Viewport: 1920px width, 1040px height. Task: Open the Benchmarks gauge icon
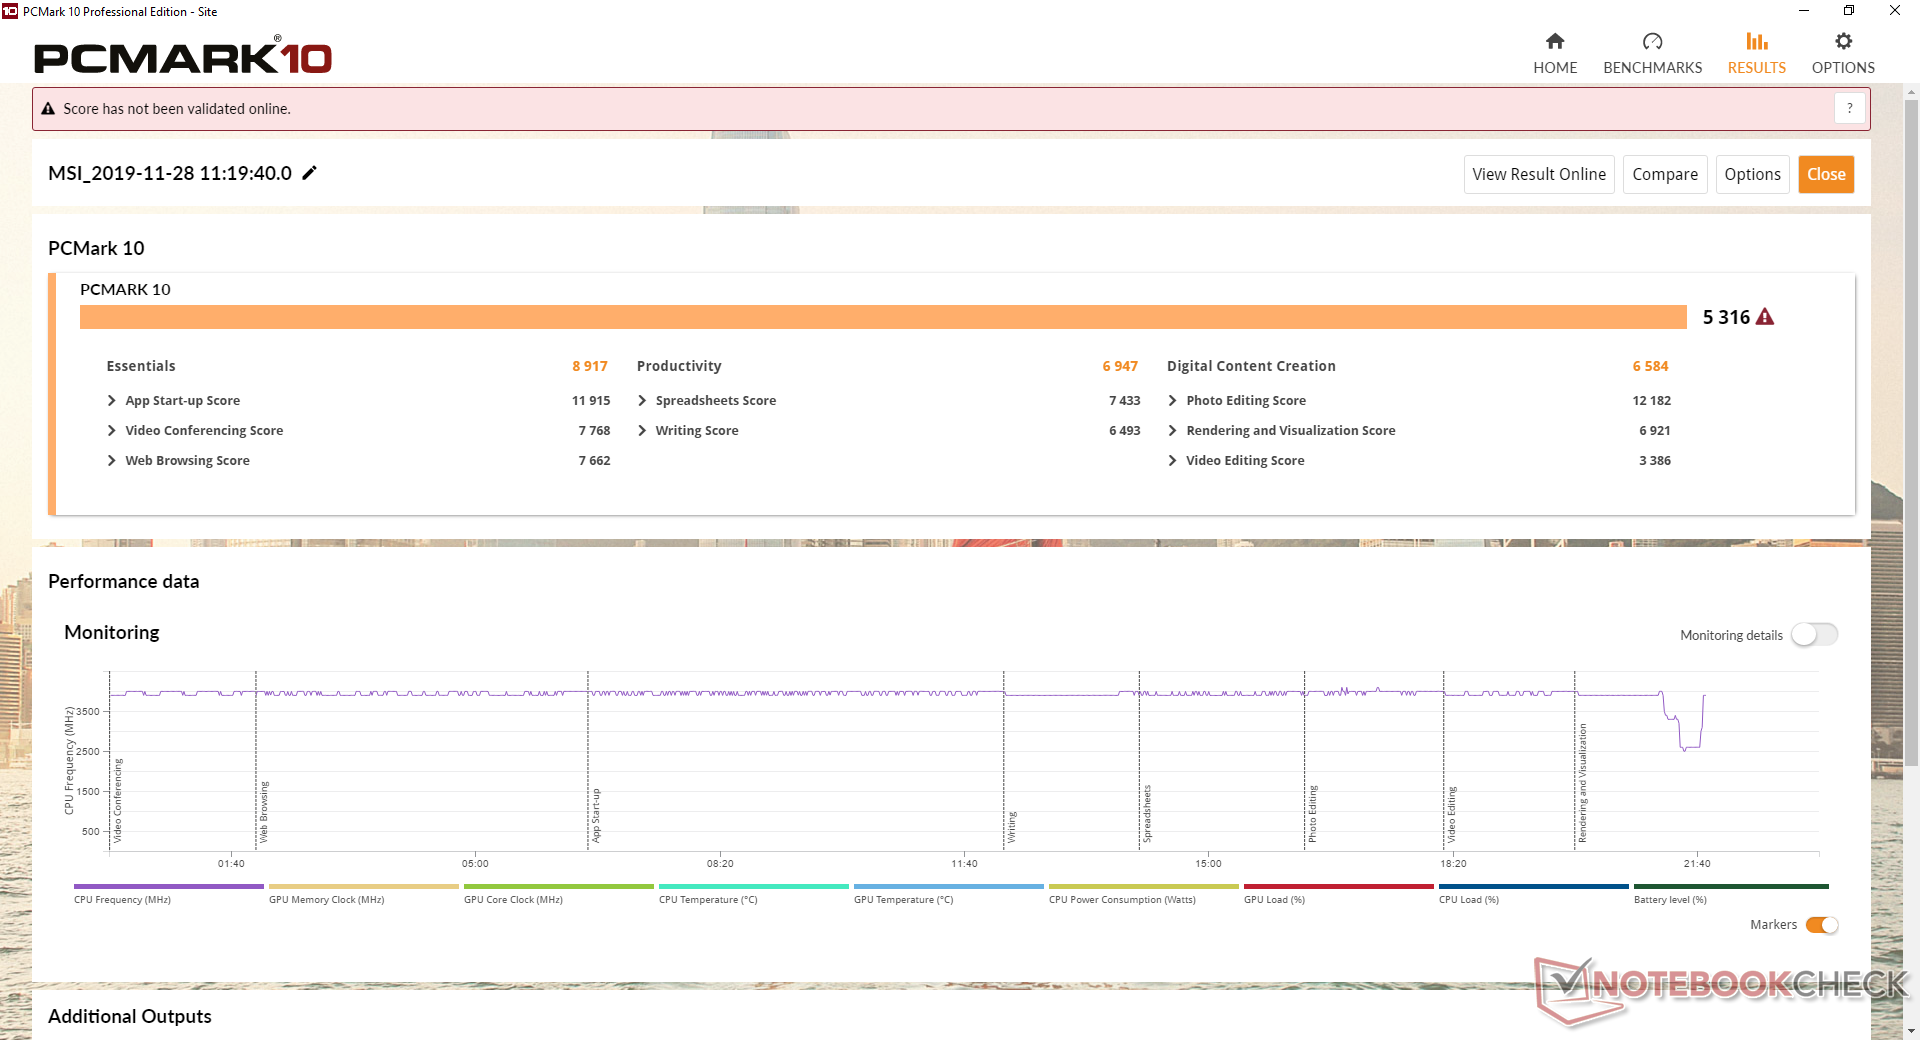[x=1652, y=41]
